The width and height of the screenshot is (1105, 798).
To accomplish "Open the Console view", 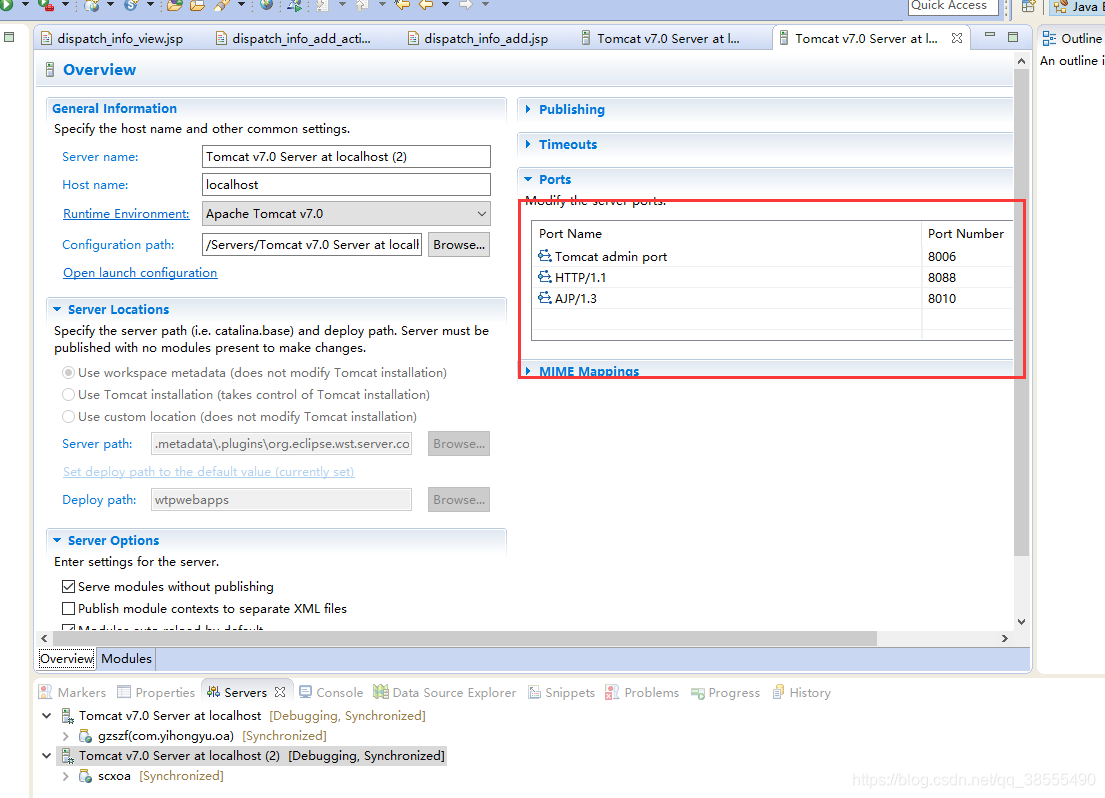I will point(331,693).
